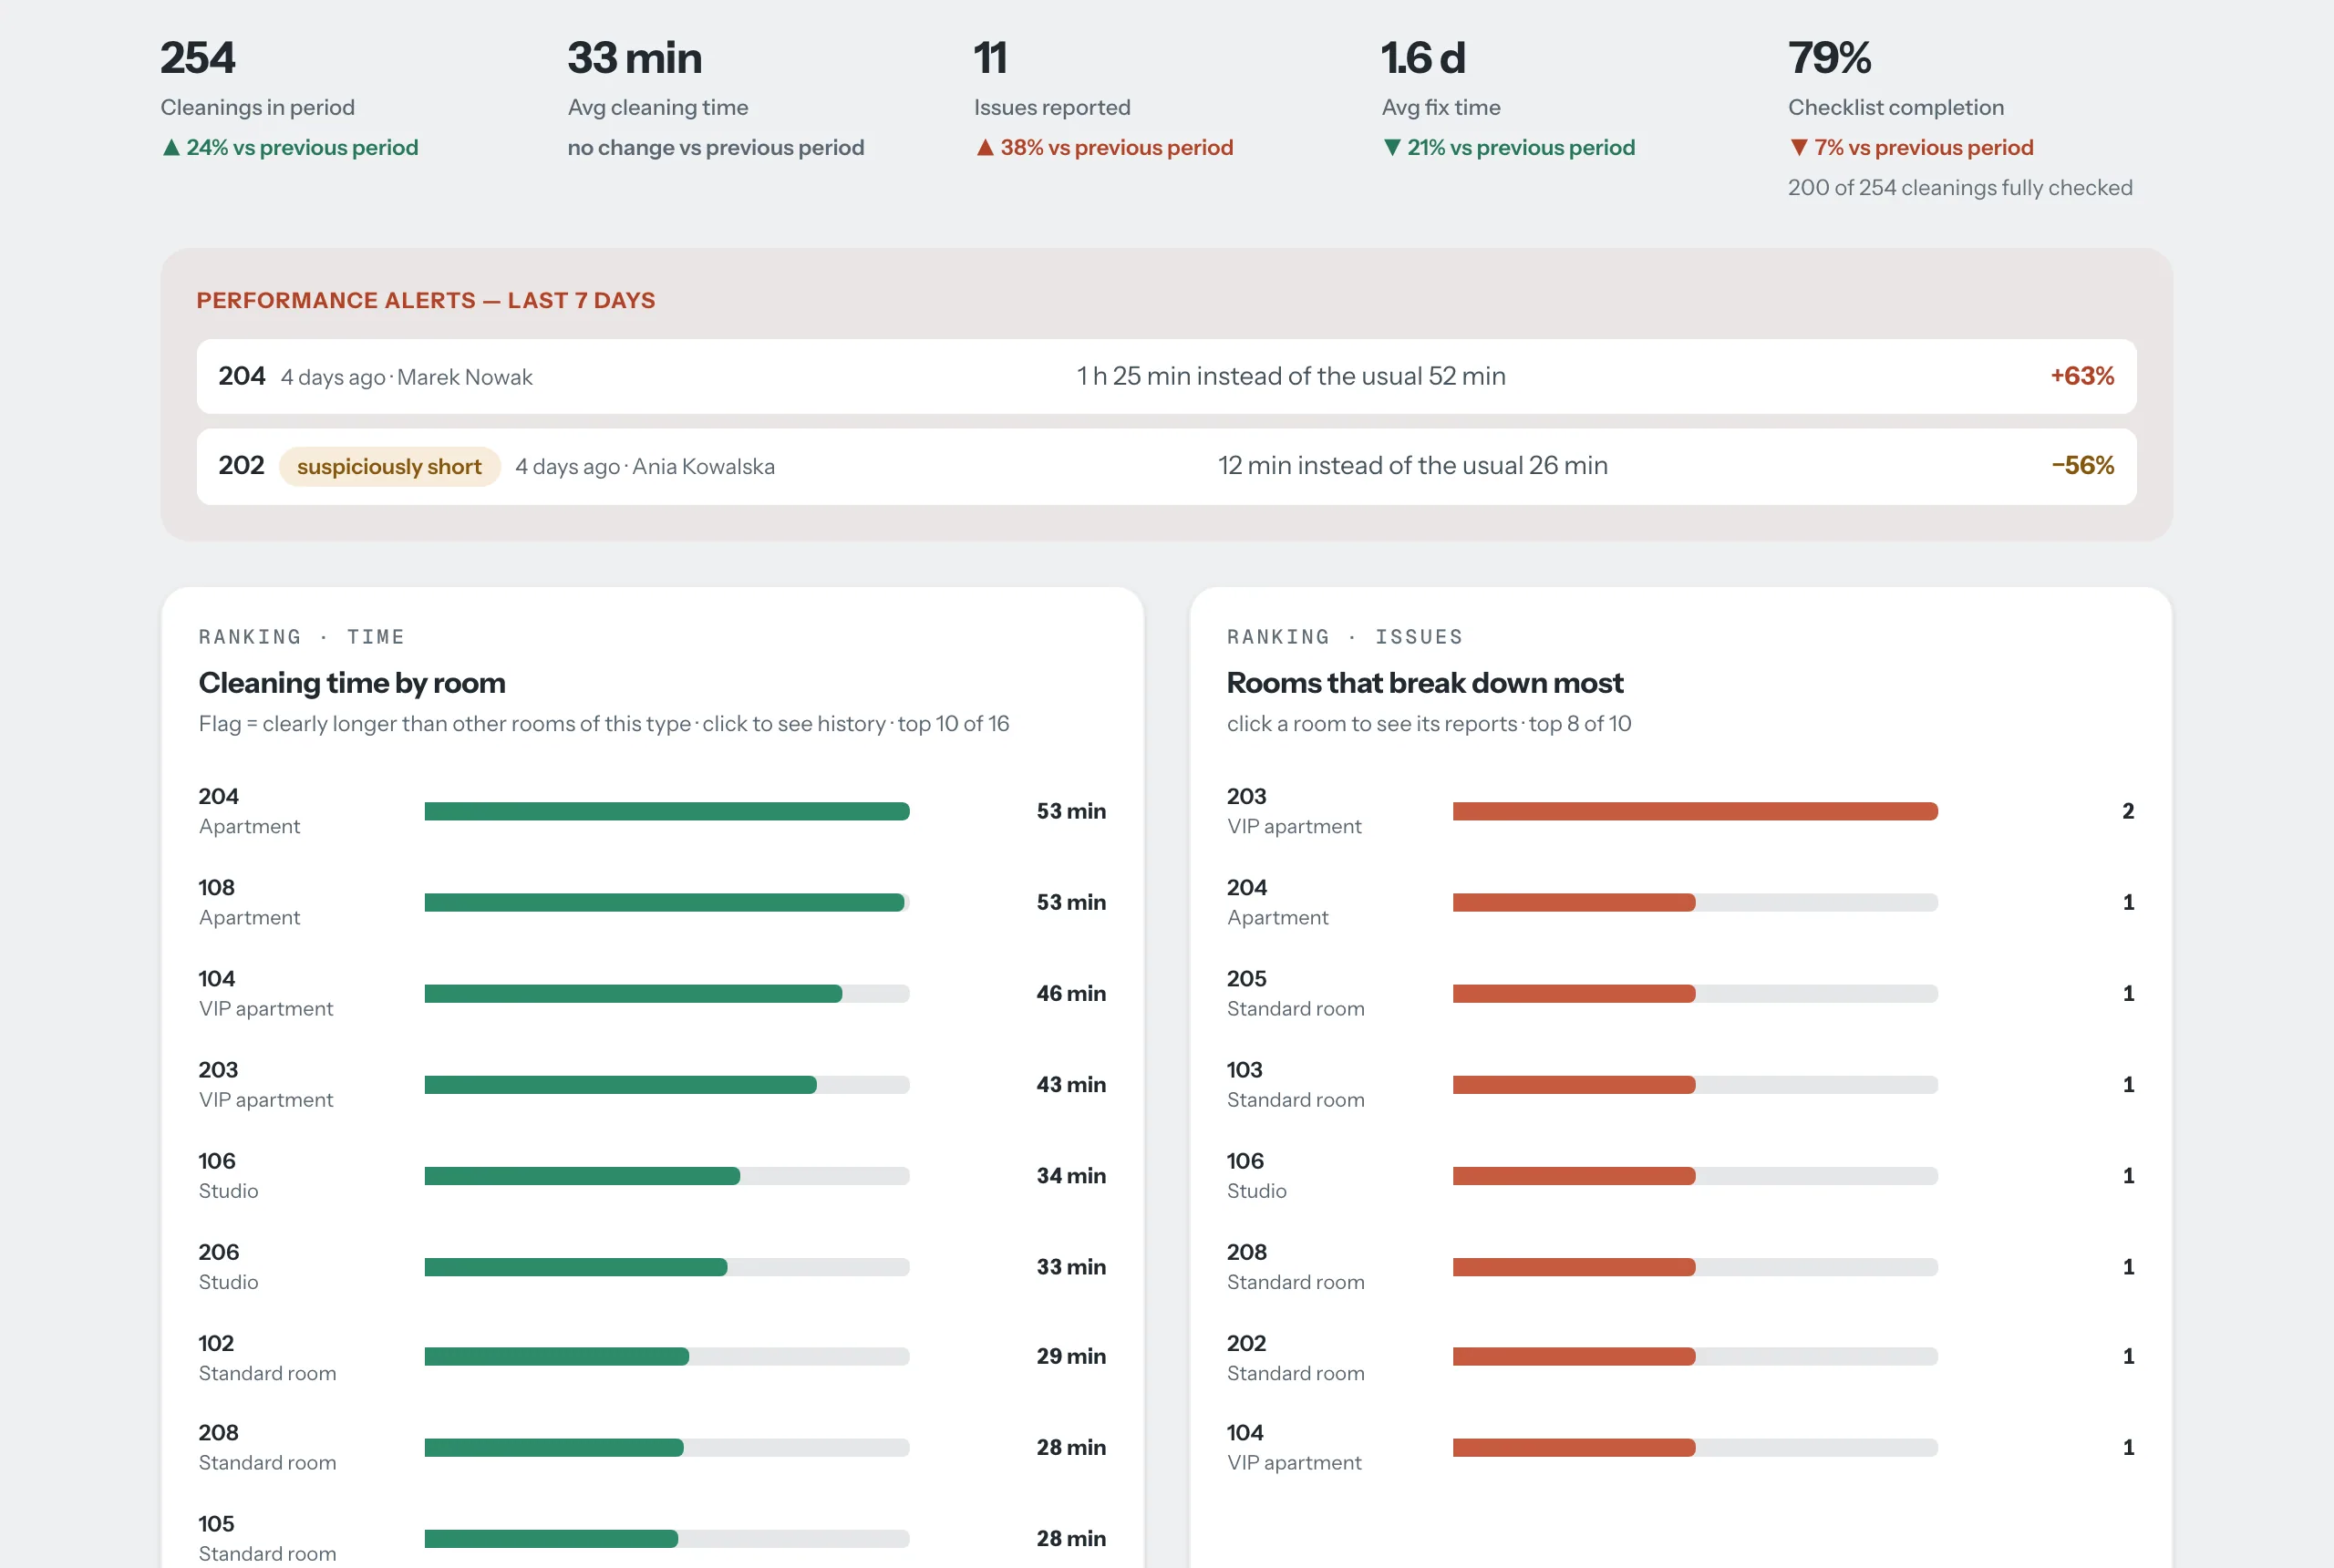Image resolution: width=2334 pixels, height=1568 pixels.
Task: Open room 206 Studio cleaning time history
Action: [x=652, y=1266]
